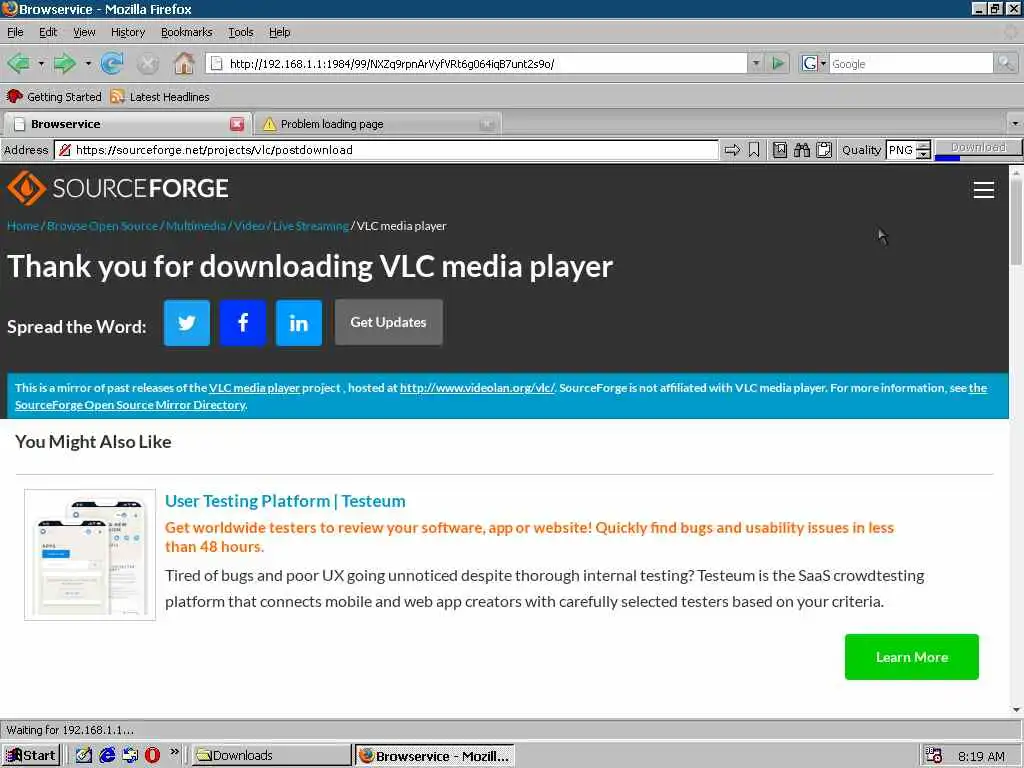The height and width of the screenshot is (768, 1024).
Task: Open the Latest Headlines feed bookmark
Action: point(160,97)
